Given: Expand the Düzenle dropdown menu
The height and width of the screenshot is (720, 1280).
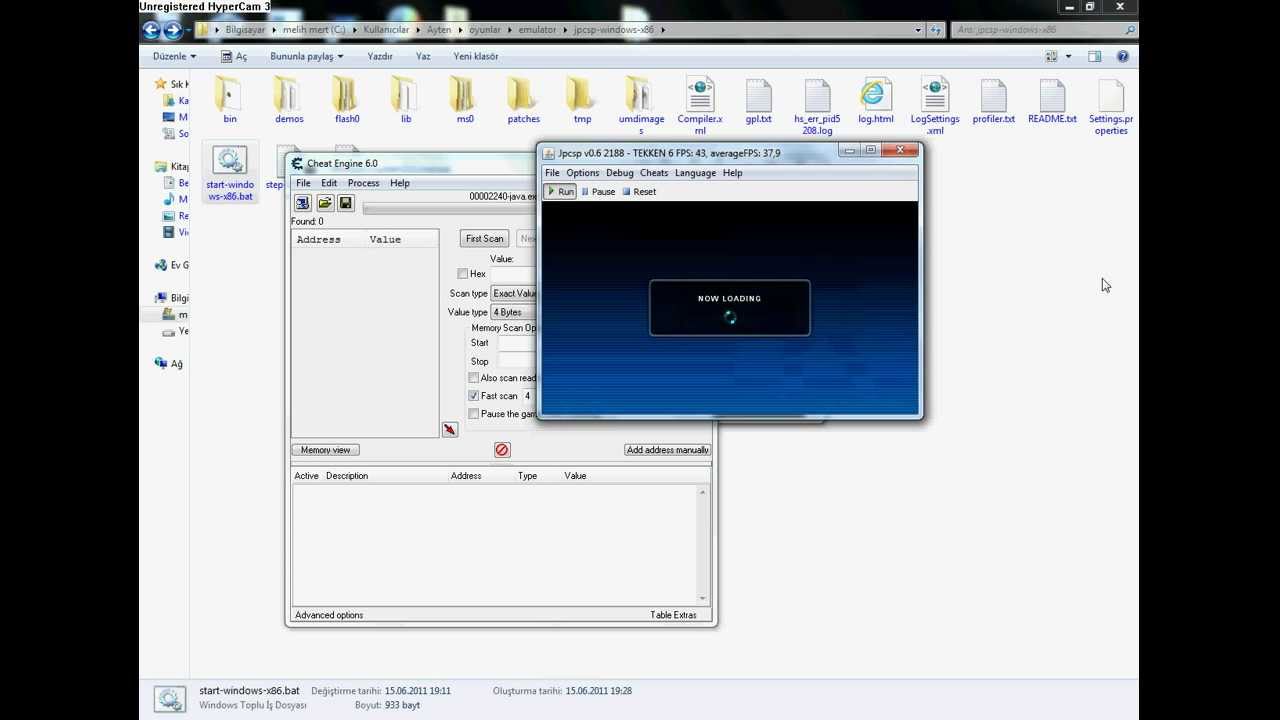Looking at the screenshot, I should [175, 56].
